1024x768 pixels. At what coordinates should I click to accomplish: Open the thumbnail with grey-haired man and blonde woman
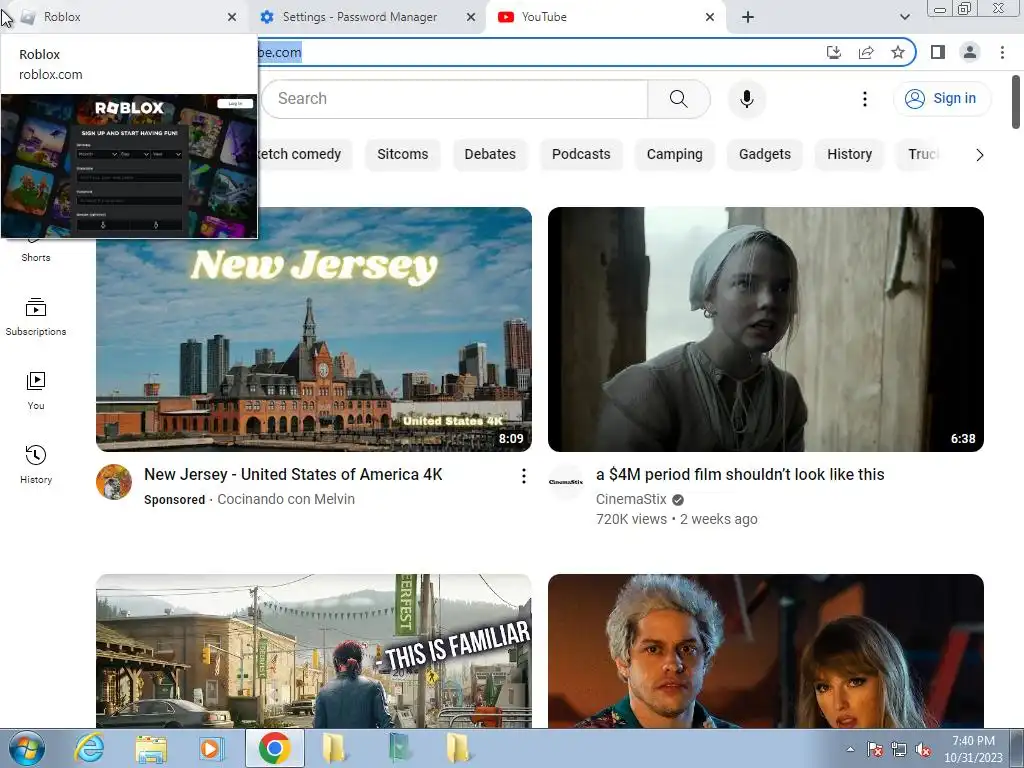coord(765,650)
